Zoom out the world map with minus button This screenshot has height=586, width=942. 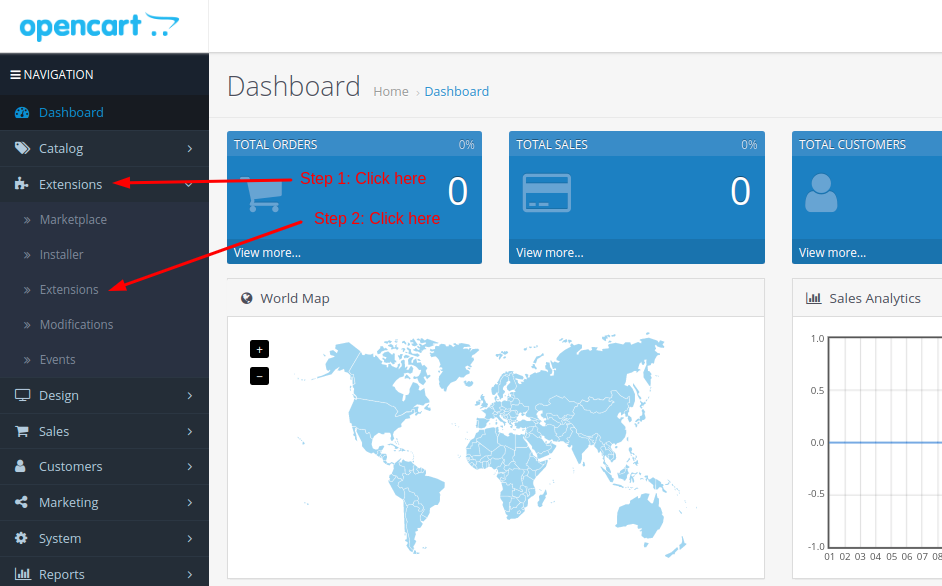click(260, 376)
